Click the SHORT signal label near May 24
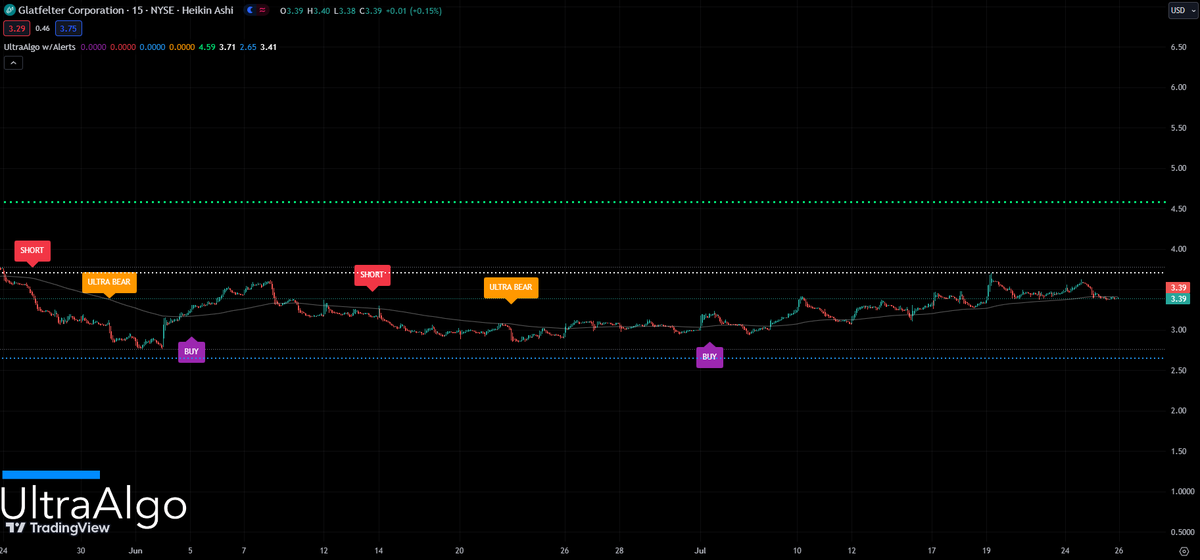Viewport: 1200px width, 560px height. pyautogui.click(x=31, y=251)
